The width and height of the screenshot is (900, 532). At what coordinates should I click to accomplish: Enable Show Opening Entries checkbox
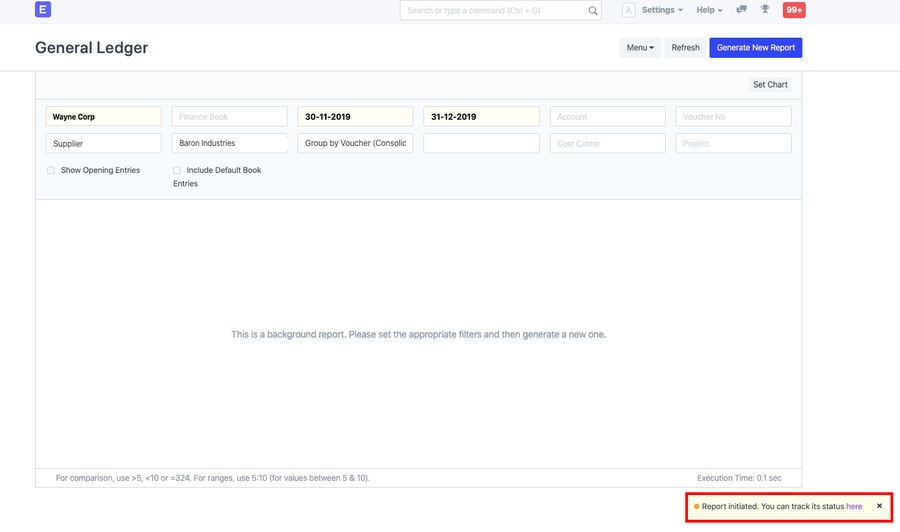point(51,171)
